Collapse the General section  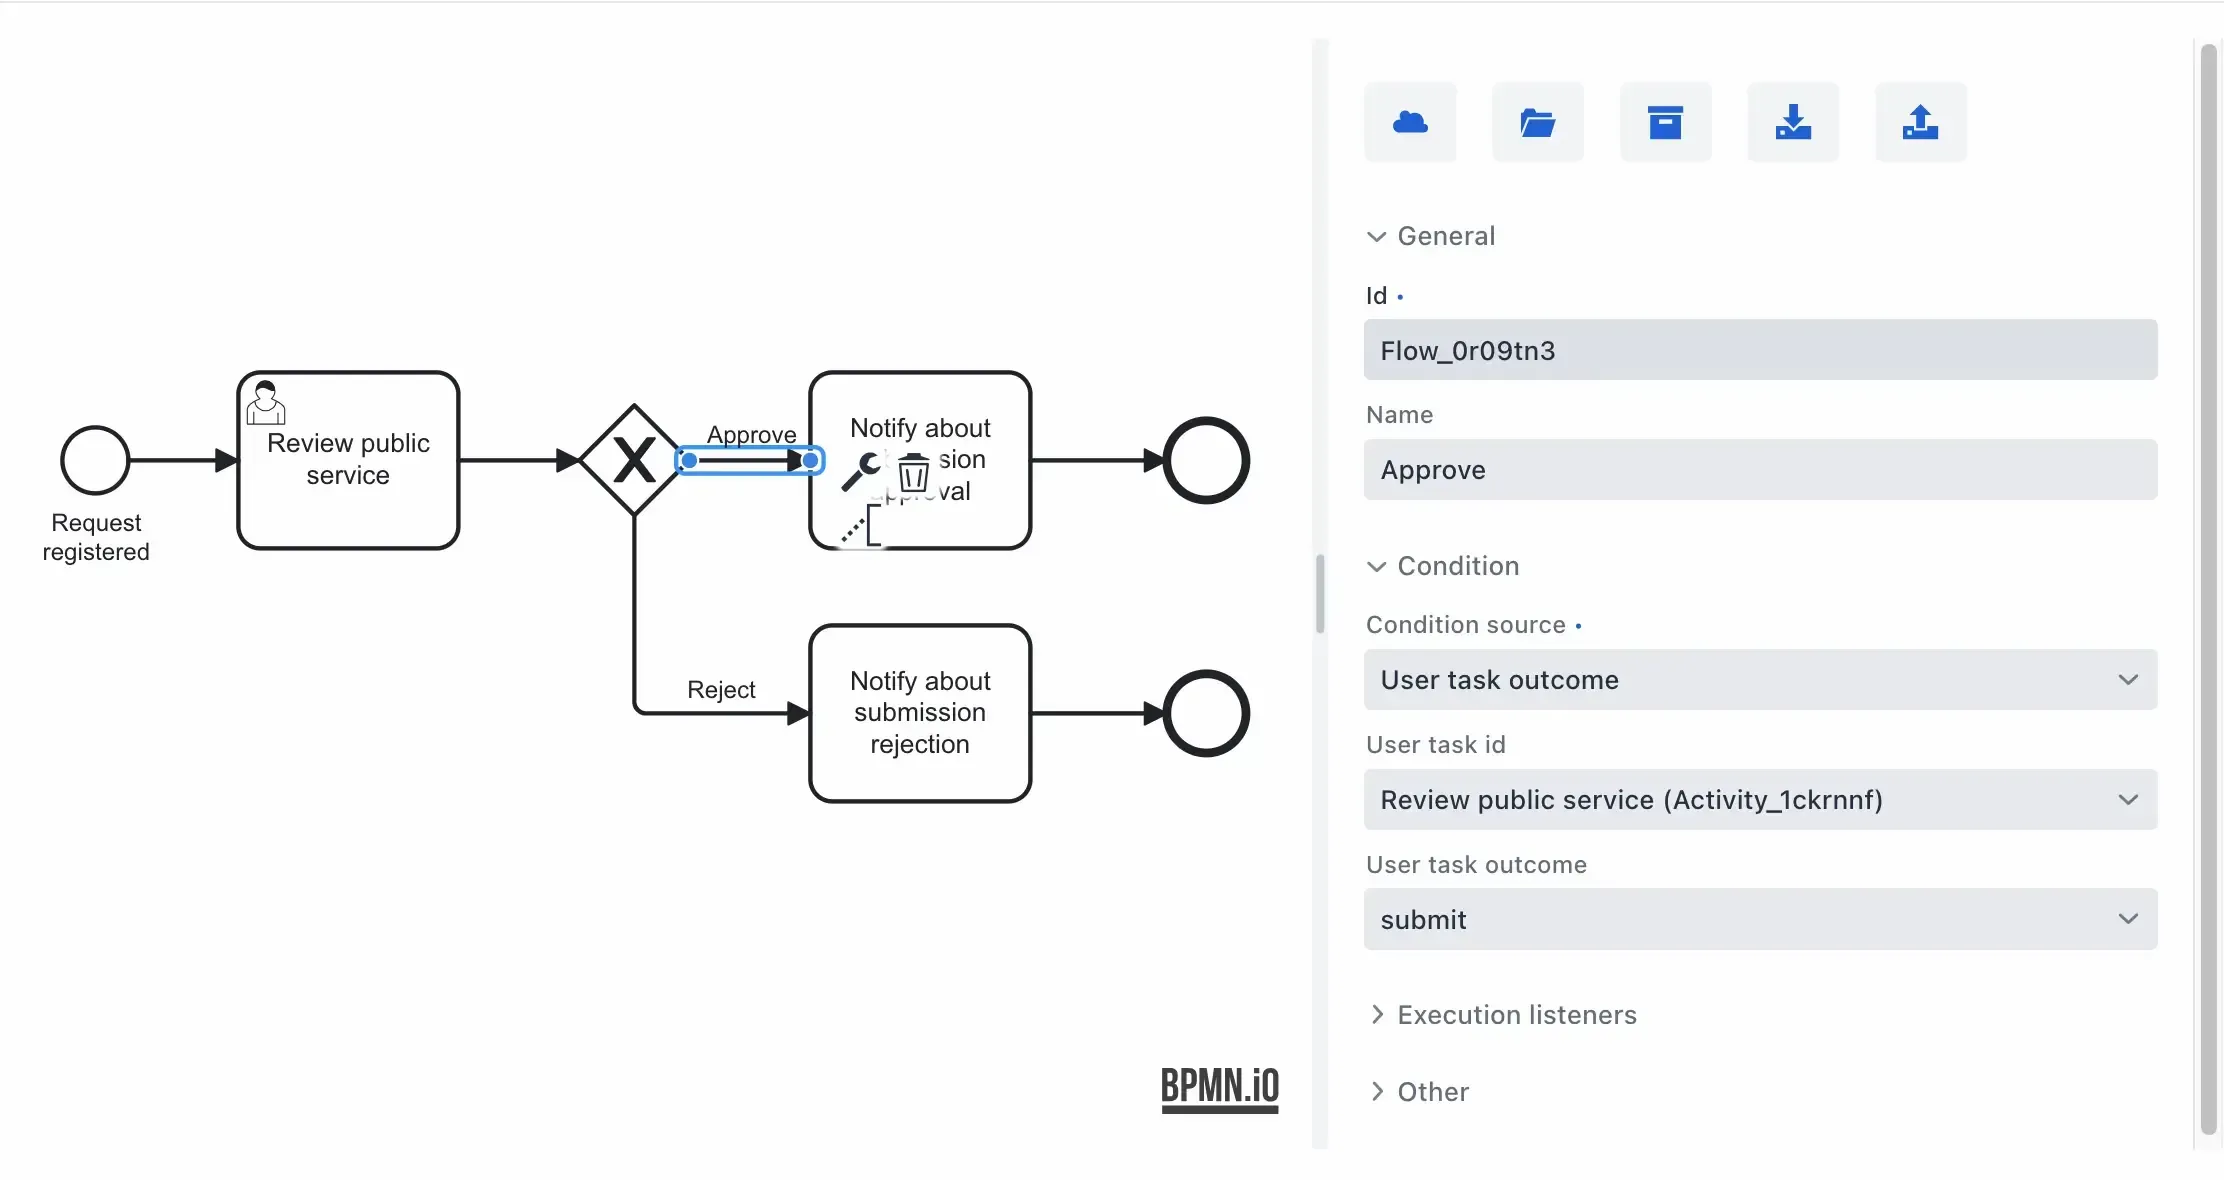click(x=1377, y=237)
